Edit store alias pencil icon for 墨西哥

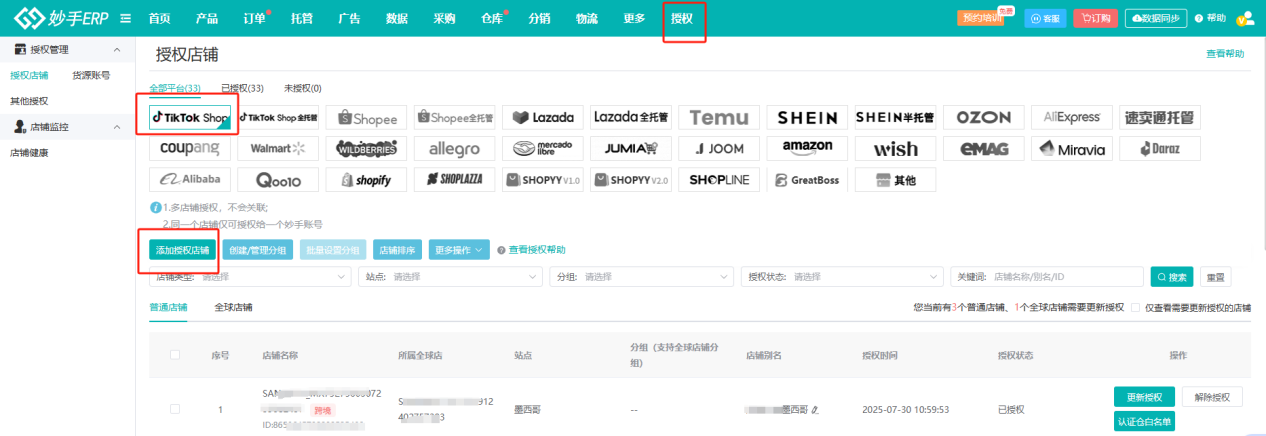815,409
